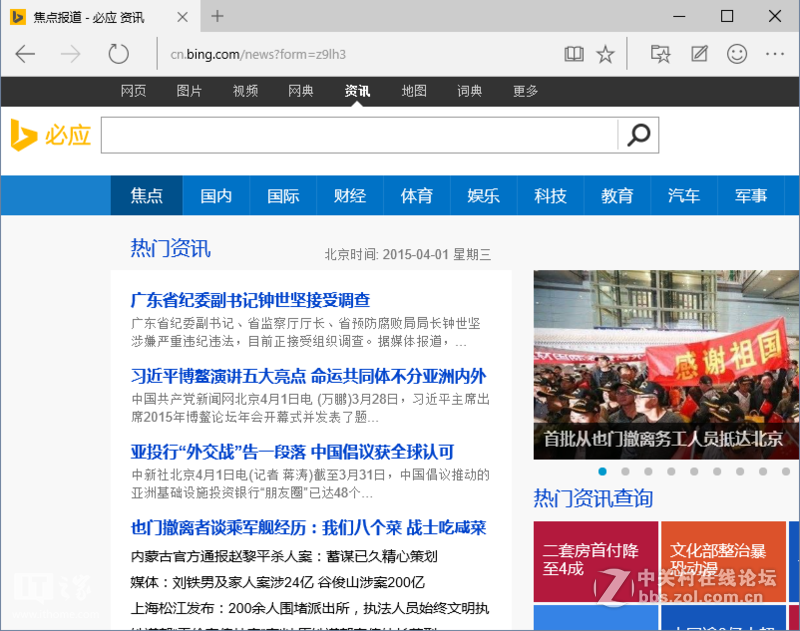Open More actions ellipsis menu

(775, 54)
